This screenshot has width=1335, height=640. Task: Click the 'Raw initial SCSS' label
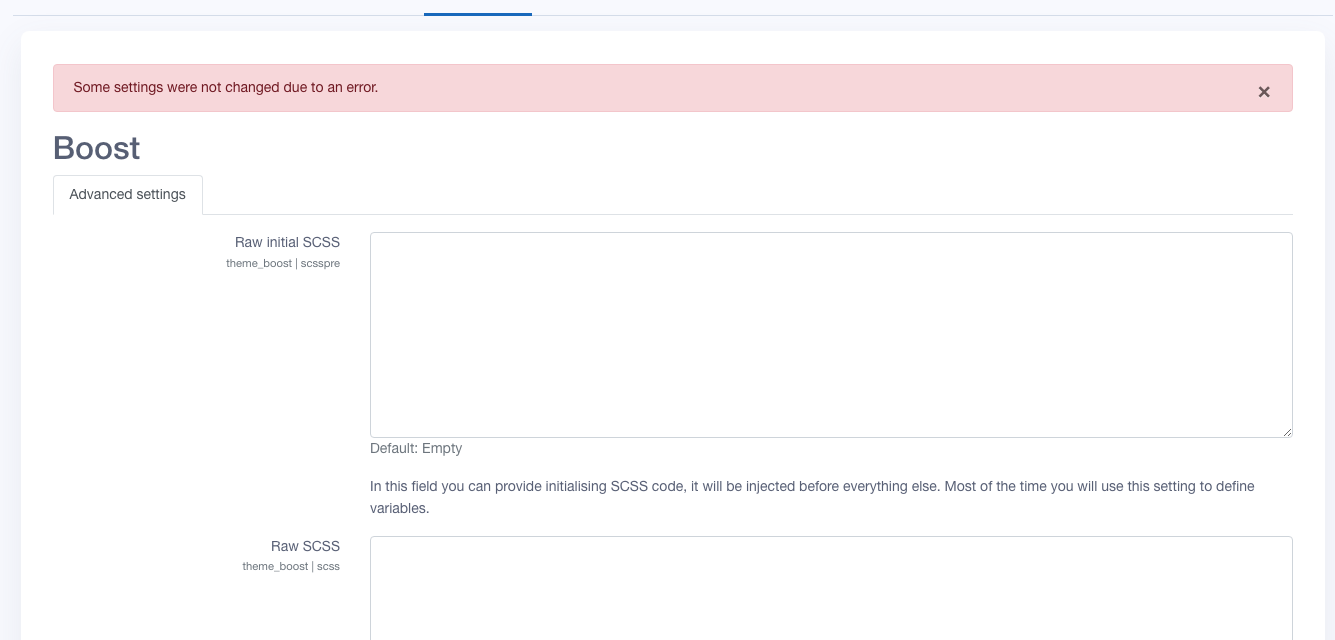[287, 242]
